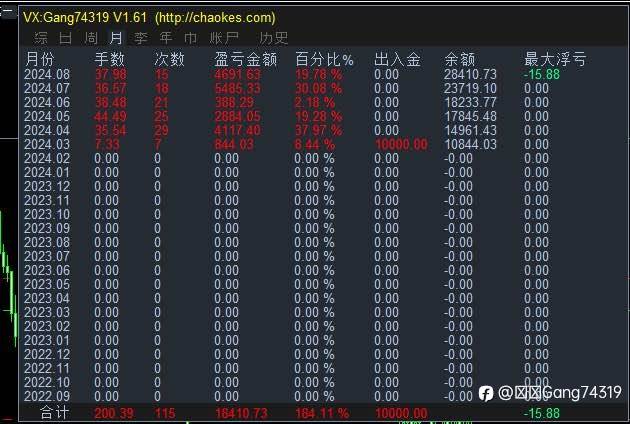Switch to the 周 weekly tab
The height and width of the screenshot is (424, 630).
(91, 38)
